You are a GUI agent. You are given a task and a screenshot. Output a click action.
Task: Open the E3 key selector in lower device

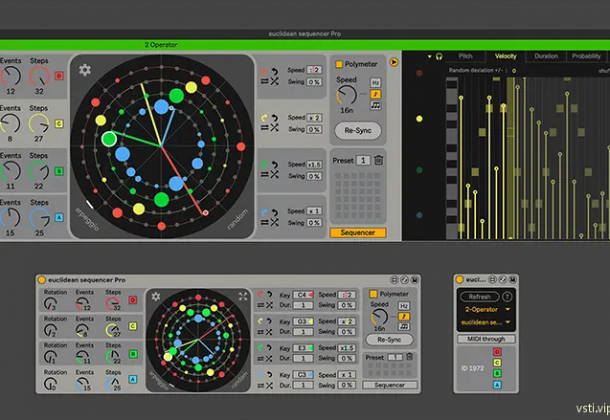(303, 348)
